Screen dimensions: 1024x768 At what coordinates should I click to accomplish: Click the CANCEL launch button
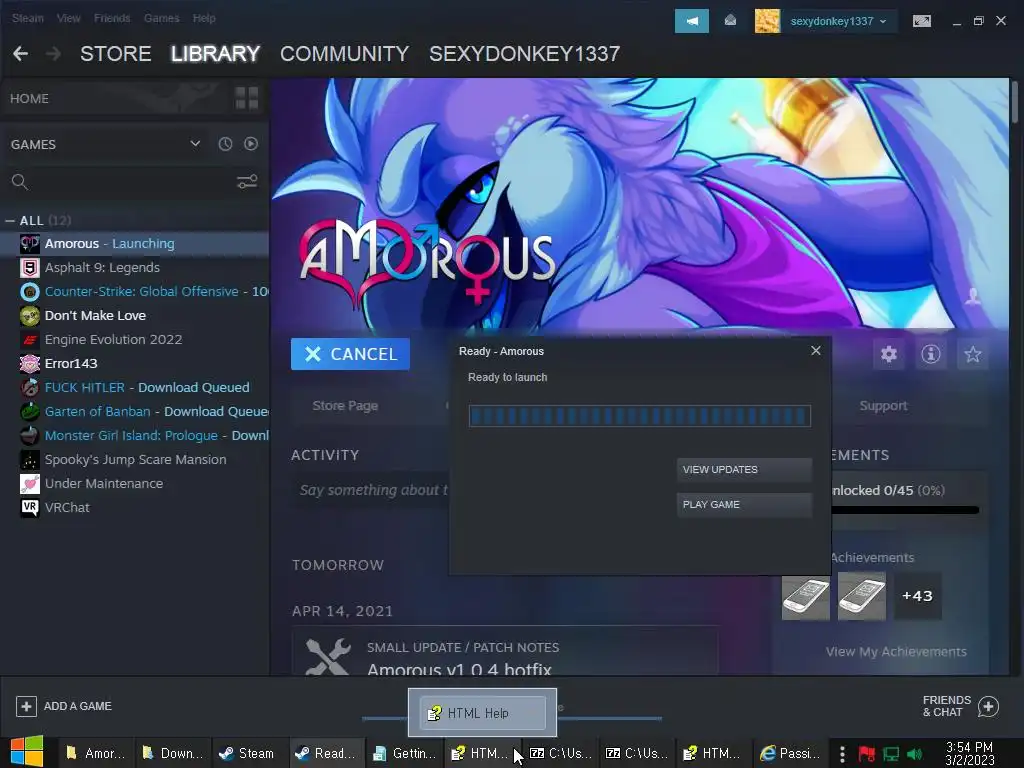(350, 354)
